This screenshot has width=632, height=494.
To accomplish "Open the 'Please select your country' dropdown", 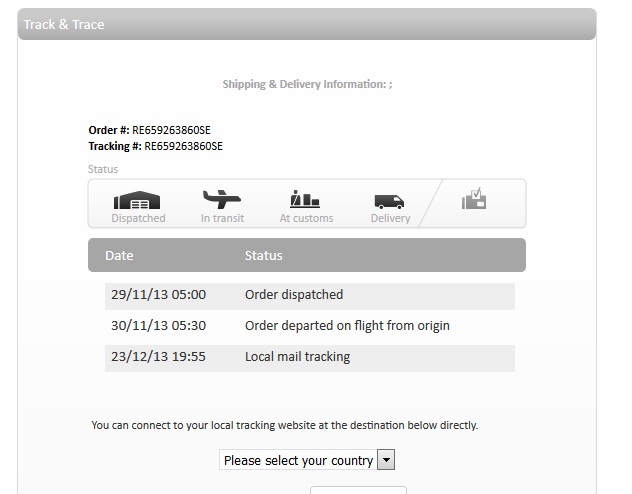I will pos(298,460).
